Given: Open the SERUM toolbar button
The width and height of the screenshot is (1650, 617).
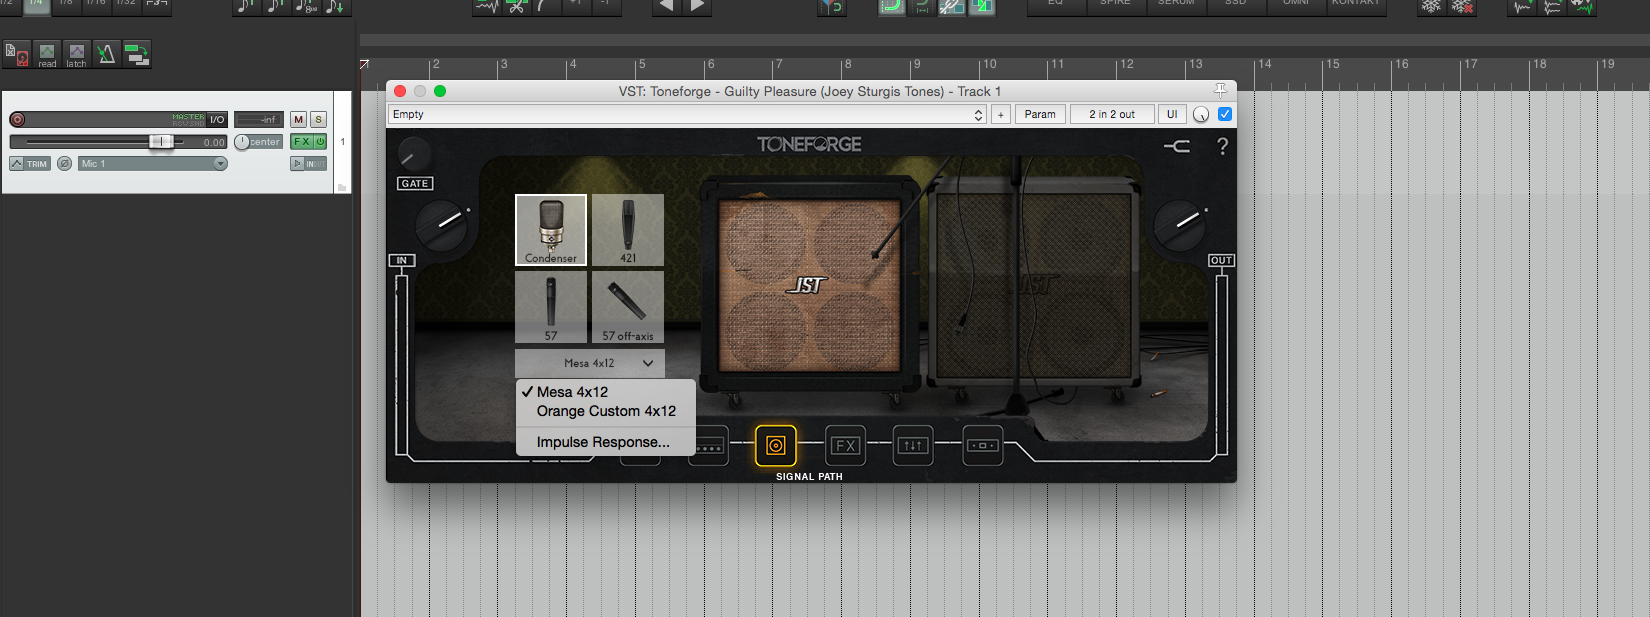Looking at the screenshot, I should click(x=1176, y=5).
